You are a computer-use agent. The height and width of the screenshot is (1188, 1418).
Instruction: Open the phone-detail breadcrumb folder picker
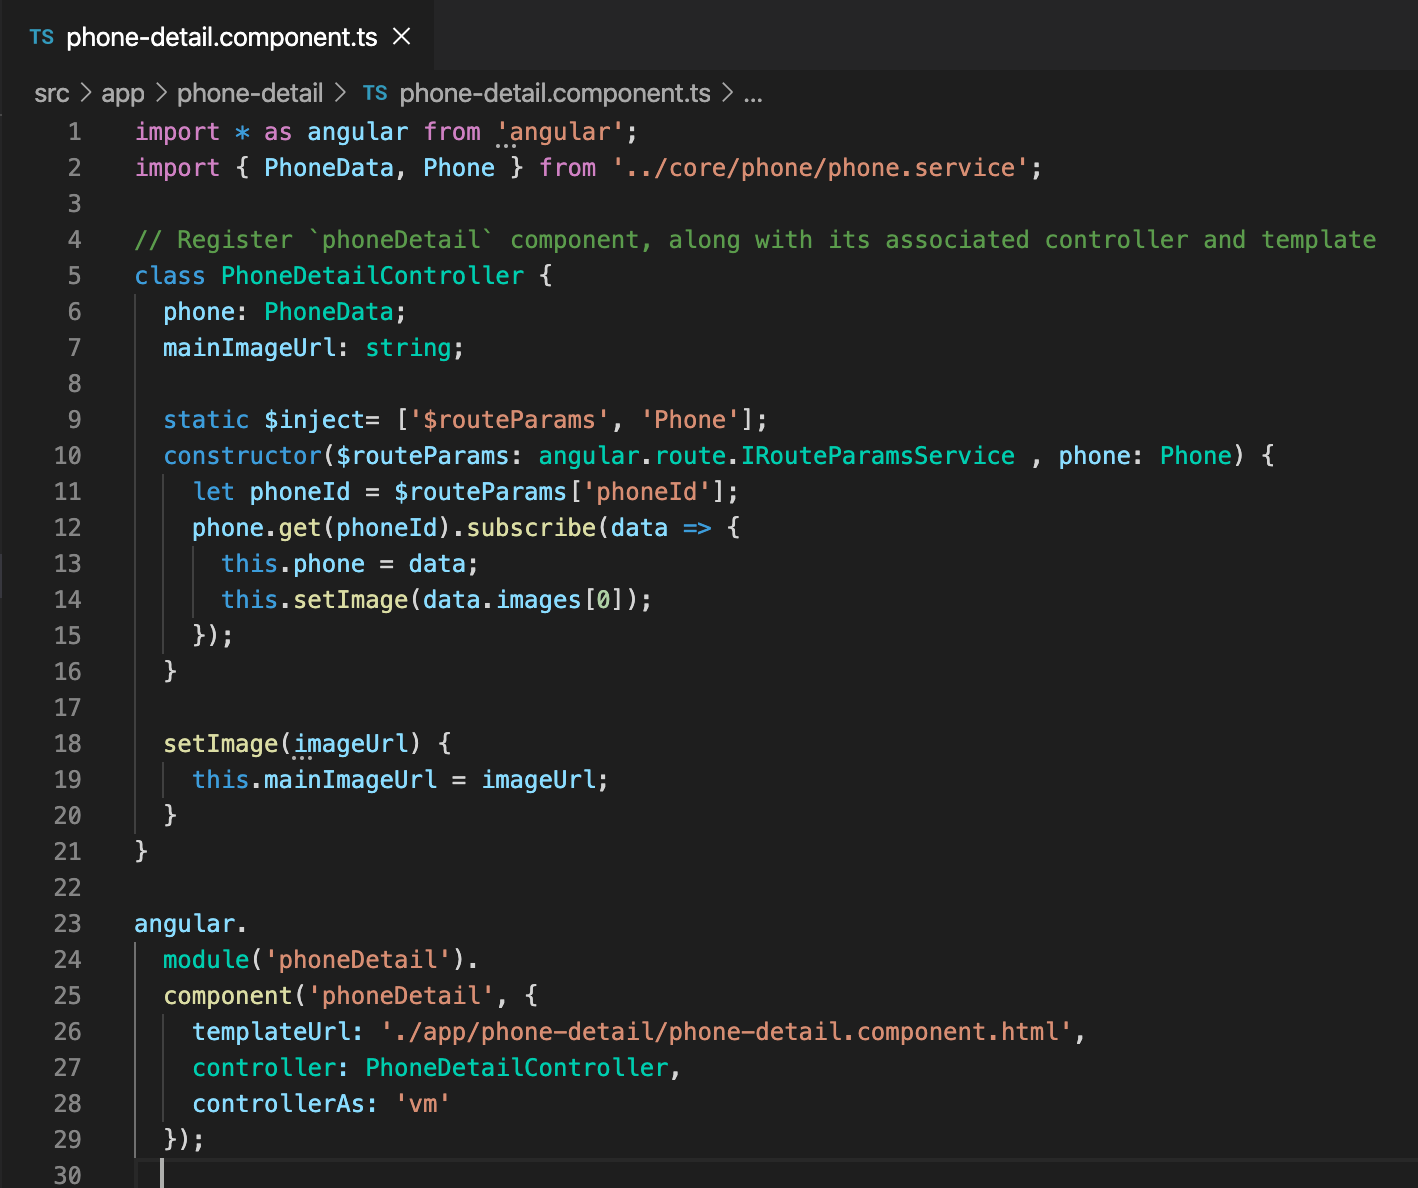tap(250, 92)
